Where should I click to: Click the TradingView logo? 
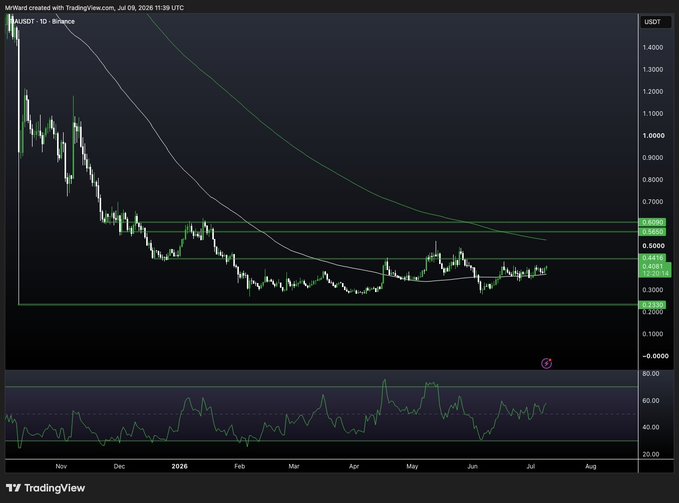click(45, 488)
